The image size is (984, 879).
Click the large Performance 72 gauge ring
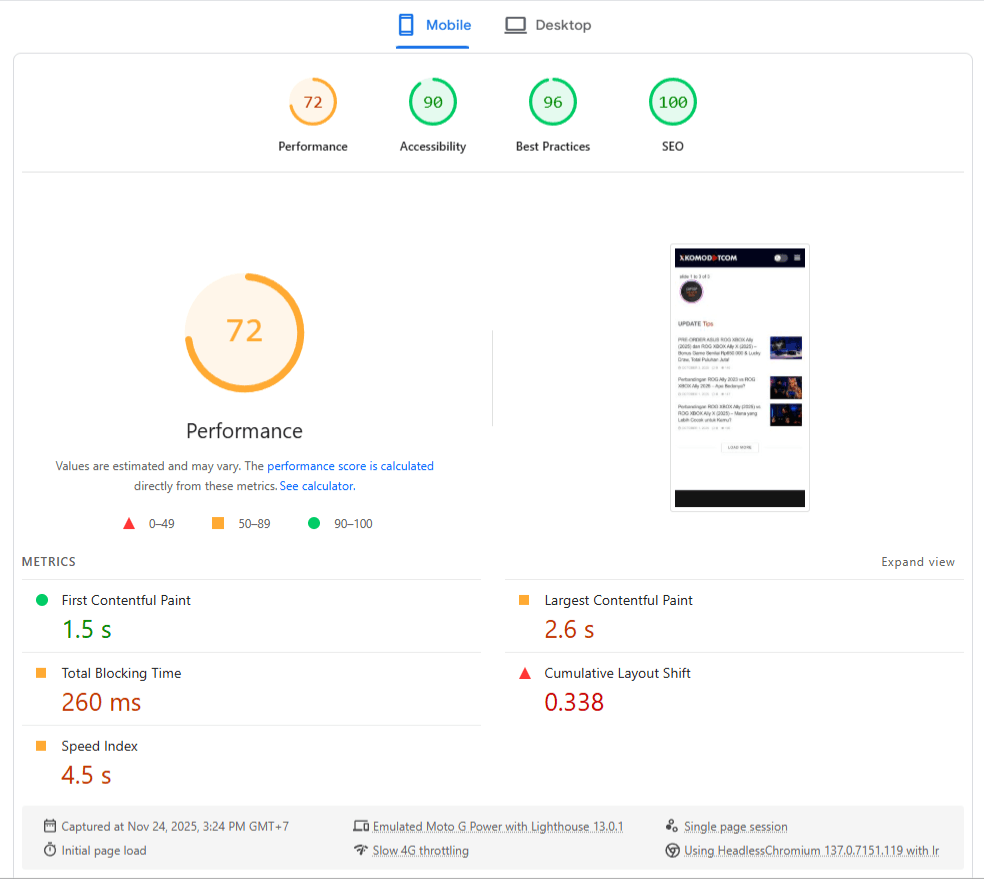[x=244, y=331]
